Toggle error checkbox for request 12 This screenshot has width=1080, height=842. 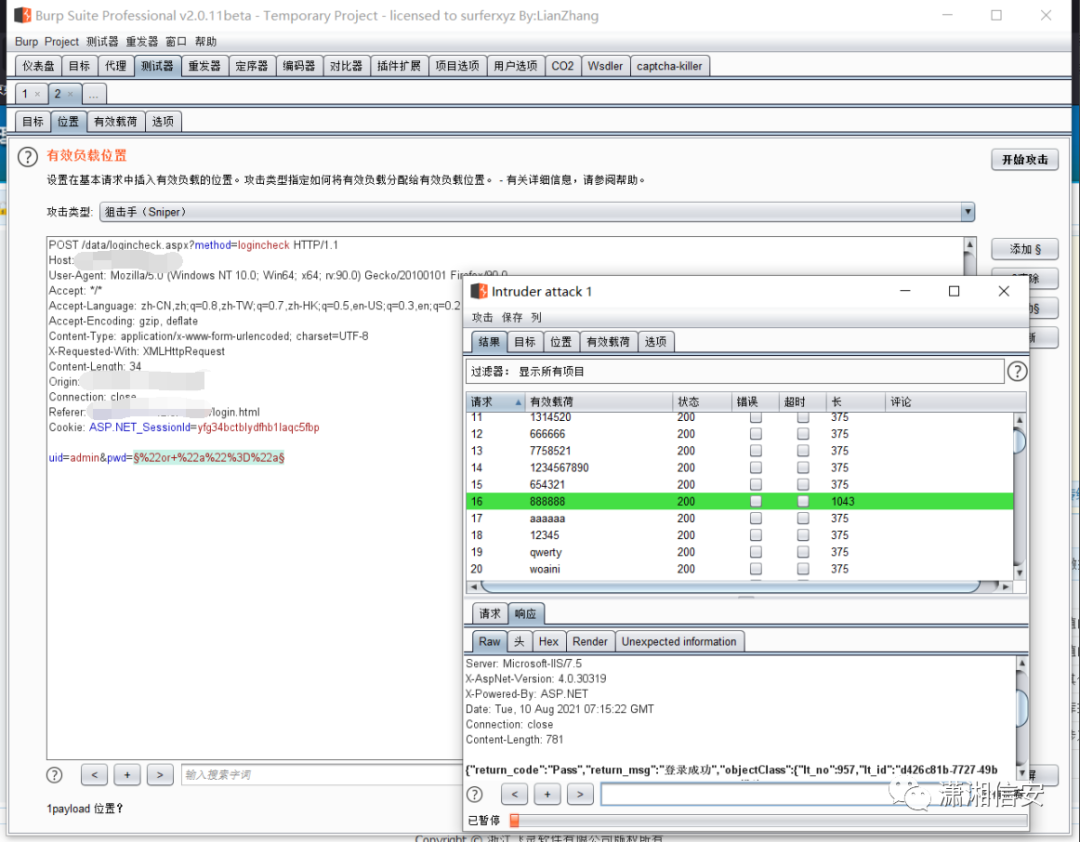(756, 434)
